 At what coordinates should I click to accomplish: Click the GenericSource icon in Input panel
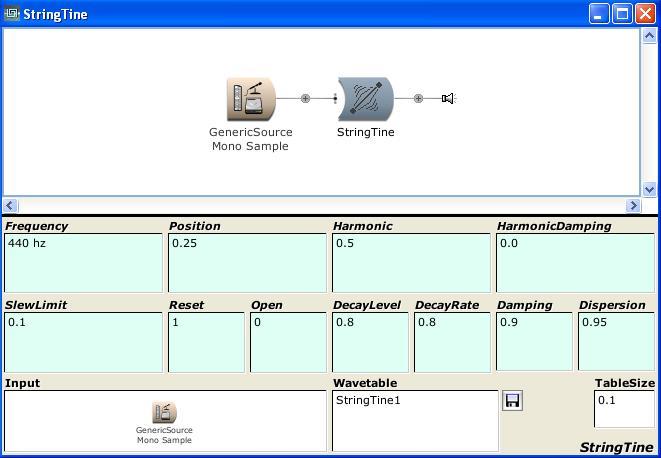164,413
